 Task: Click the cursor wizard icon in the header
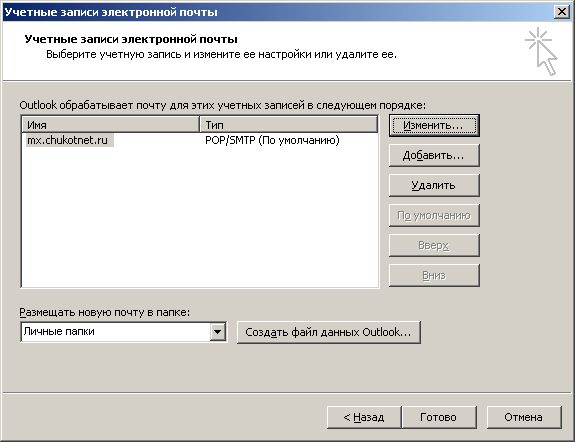tap(541, 51)
